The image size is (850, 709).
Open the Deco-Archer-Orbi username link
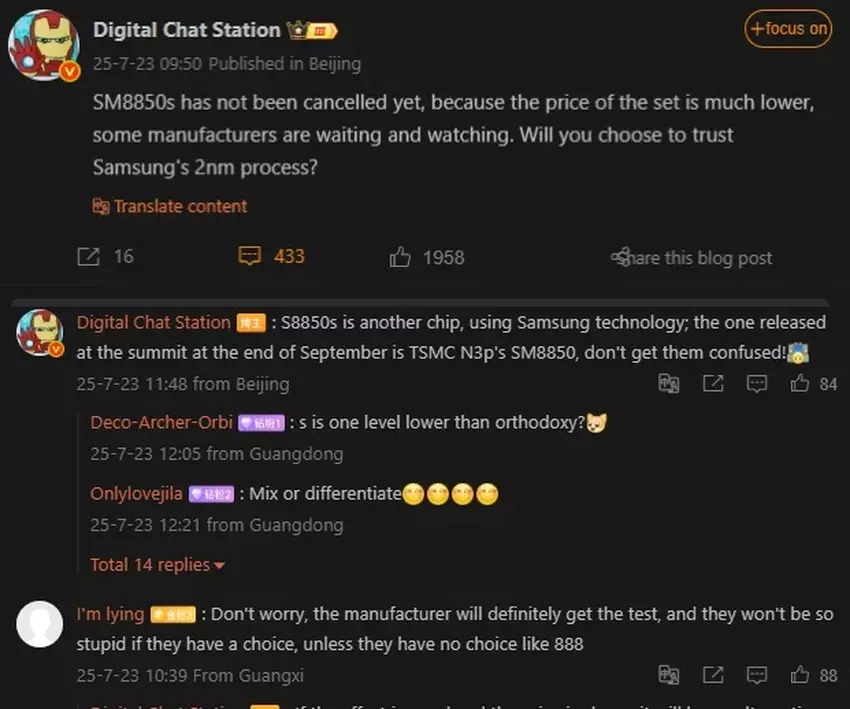coord(161,422)
